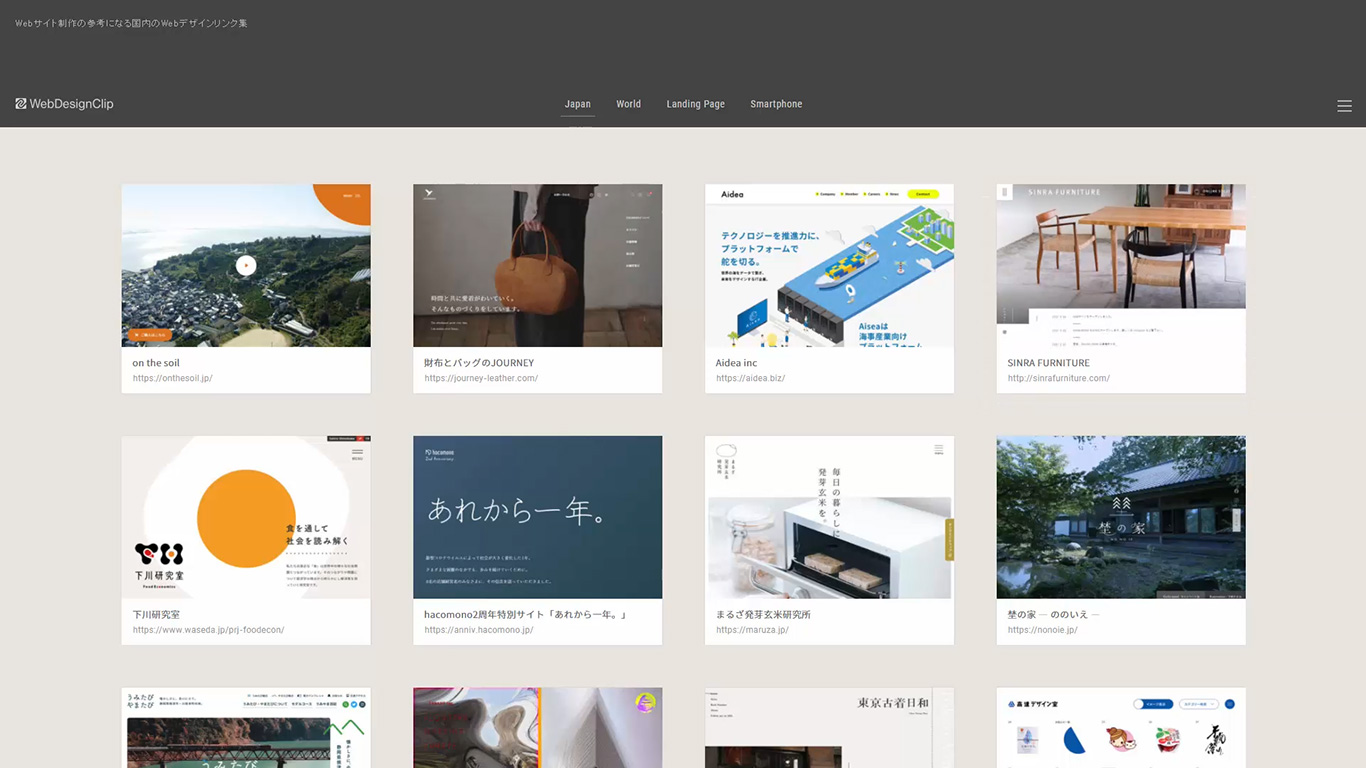Screen dimensions: 1366x768
Task: Open the うみたび やまたび thumbnail
Action: coord(246,728)
